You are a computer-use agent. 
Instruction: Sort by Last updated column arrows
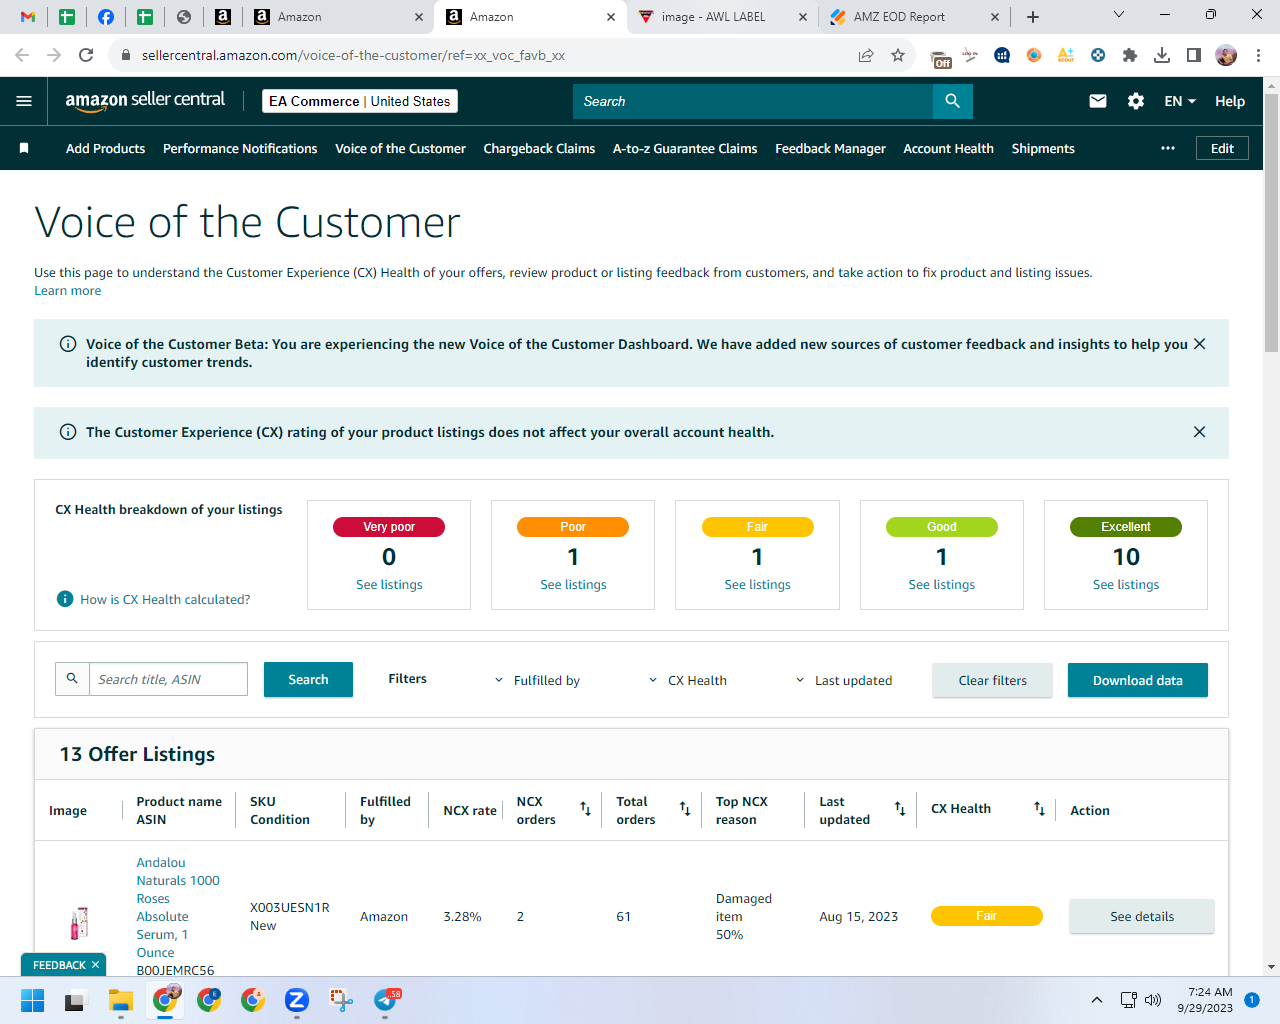(900, 808)
